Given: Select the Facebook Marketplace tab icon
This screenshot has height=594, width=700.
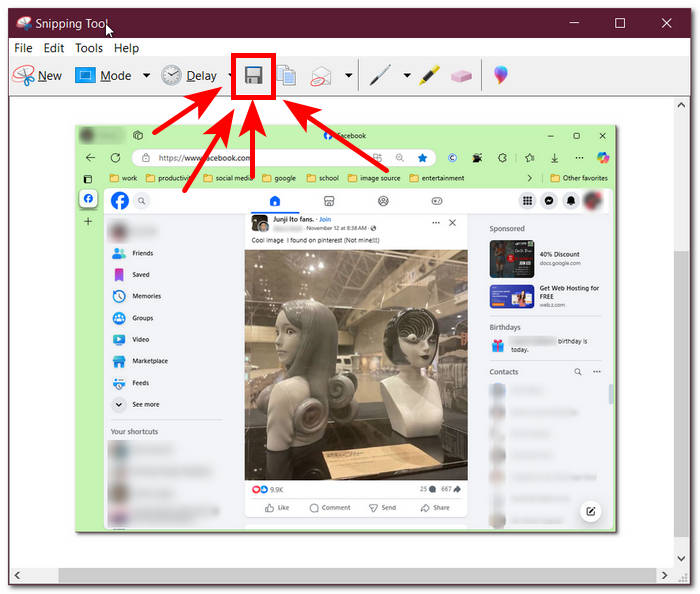Looking at the screenshot, I should 329,201.
